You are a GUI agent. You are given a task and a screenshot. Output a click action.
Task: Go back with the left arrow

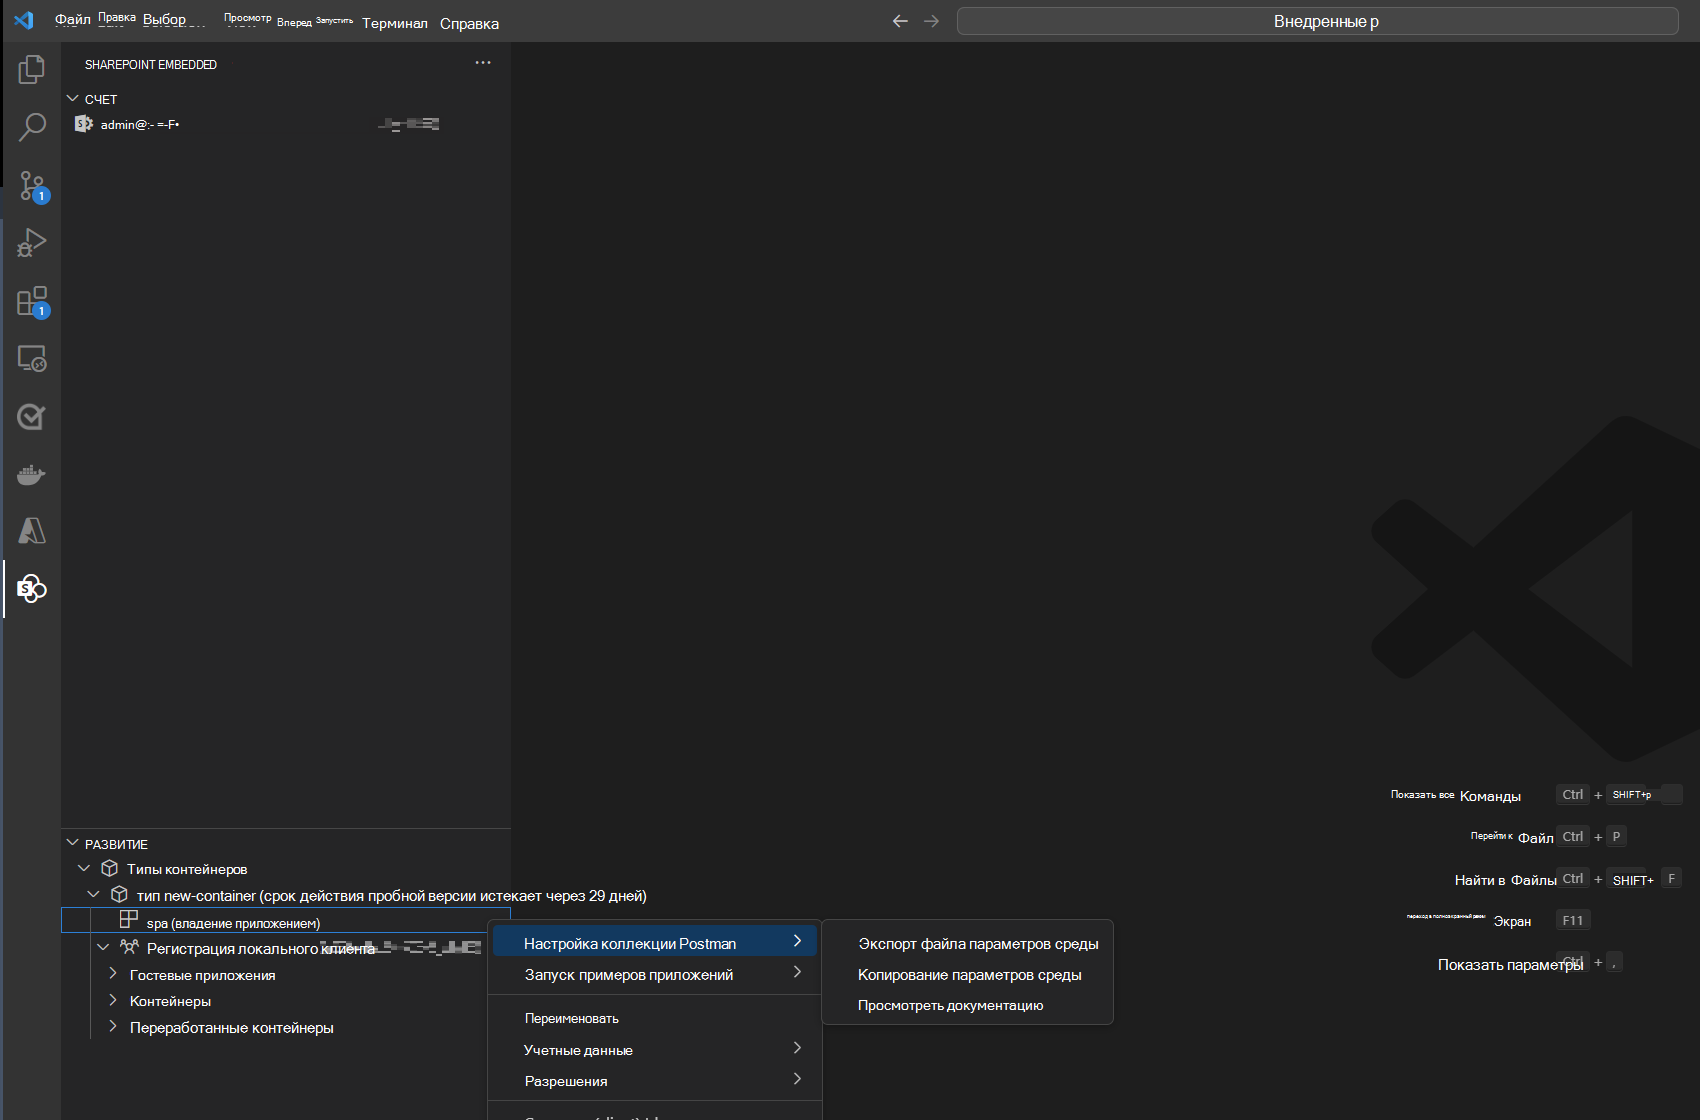click(900, 21)
